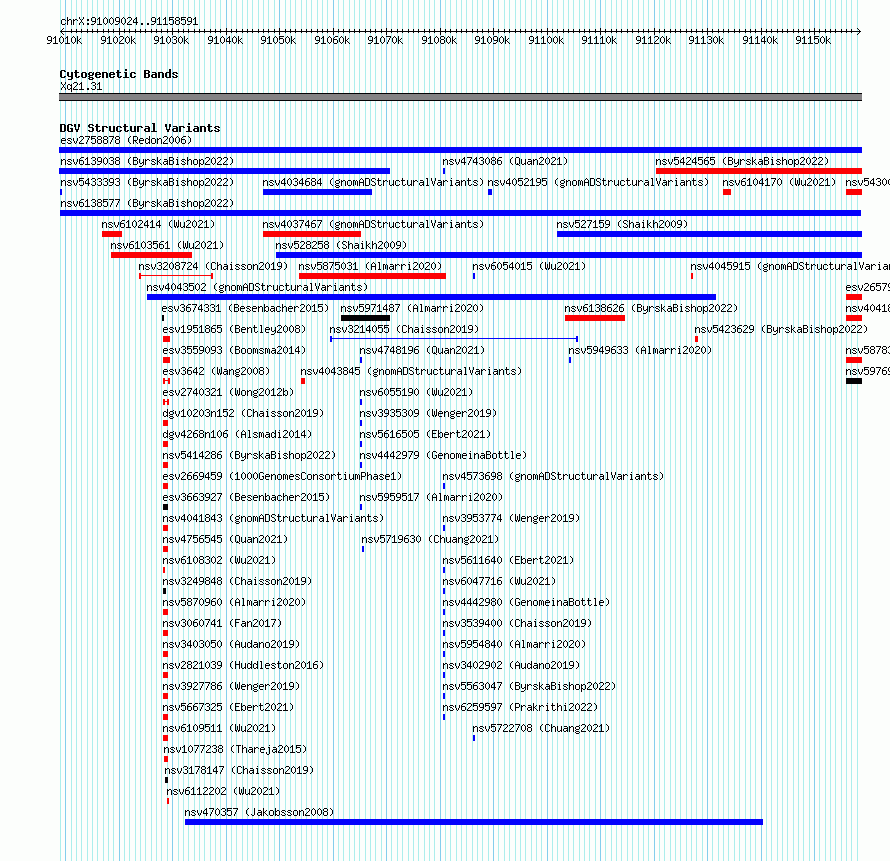The width and height of the screenshot is (890, 861).
Task: Select the blue bar under esv2758878
Action: 460,150
